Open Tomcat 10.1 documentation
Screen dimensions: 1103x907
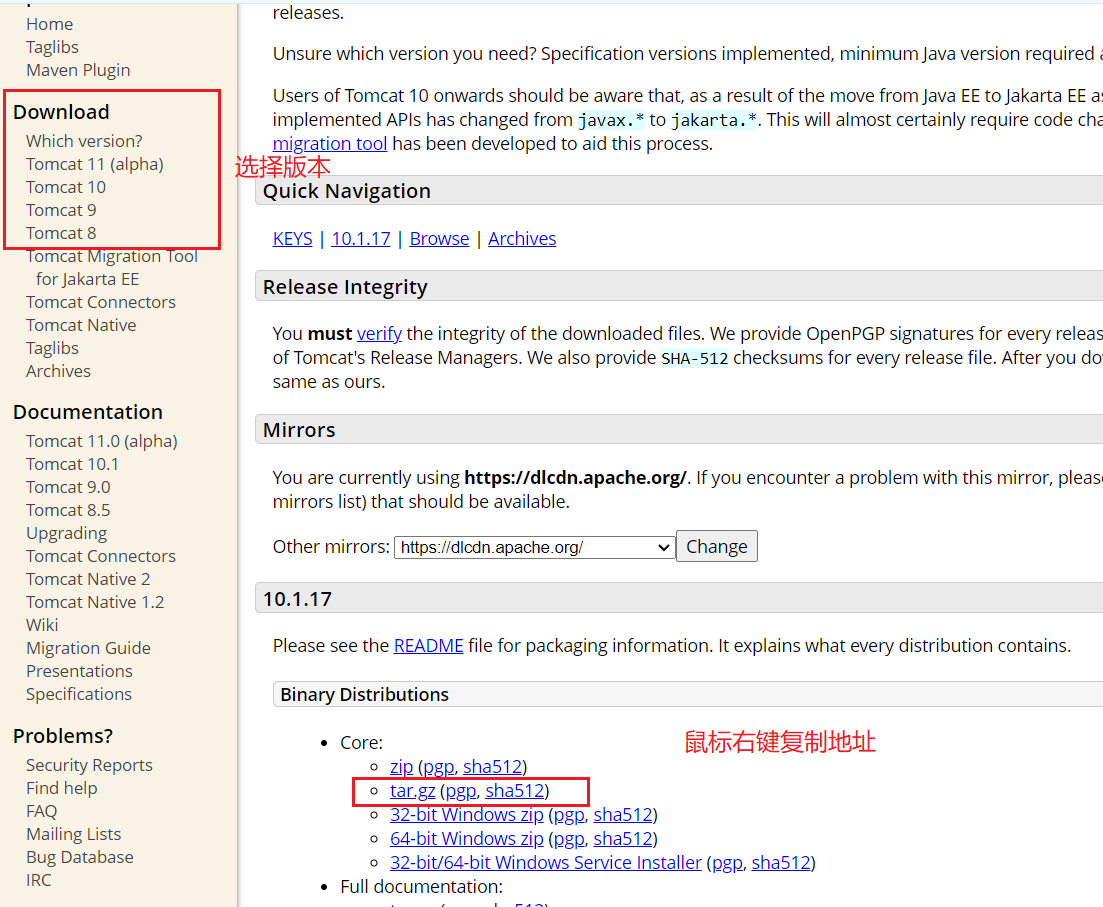(72, 464)
